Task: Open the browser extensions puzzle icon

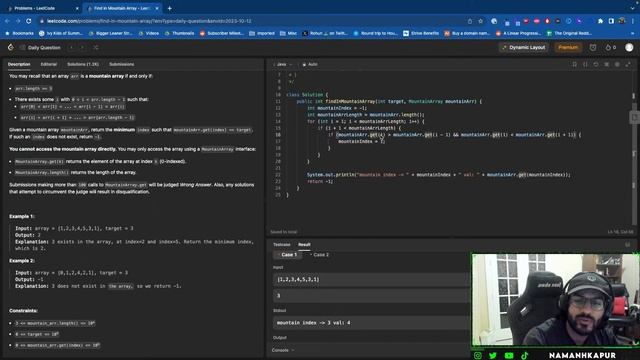Action: coord(600,21)
